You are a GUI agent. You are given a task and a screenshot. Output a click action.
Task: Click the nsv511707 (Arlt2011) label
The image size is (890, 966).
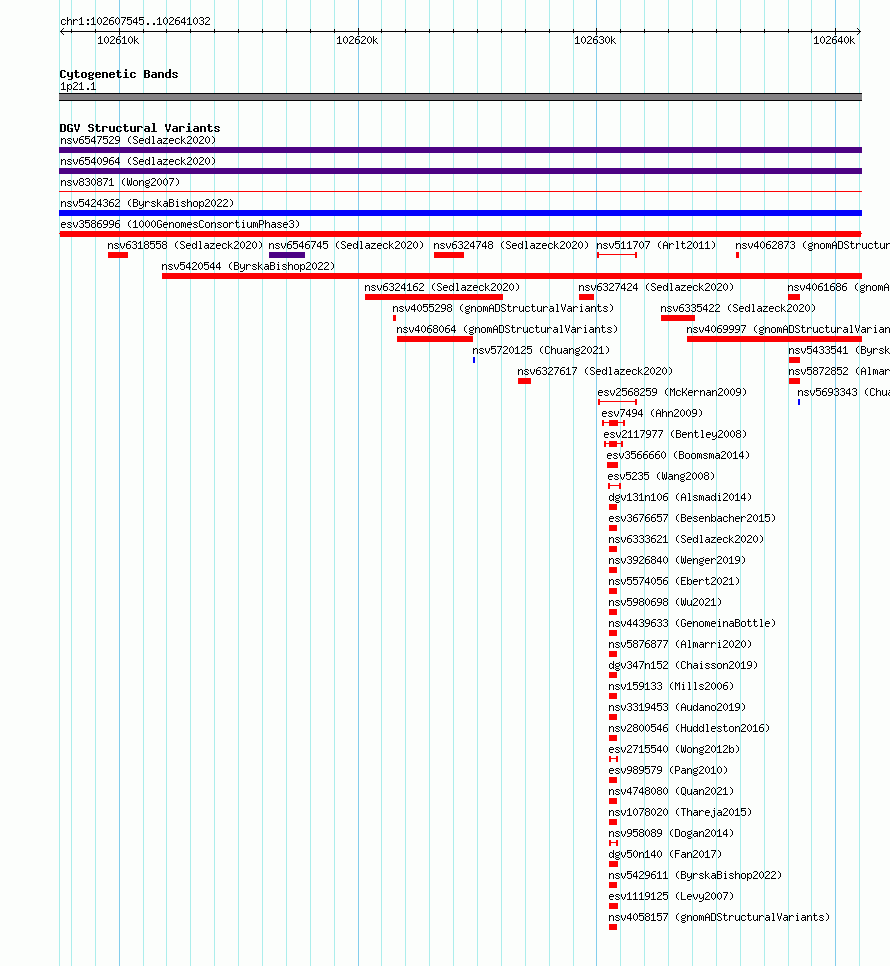[x=657, y=245]
